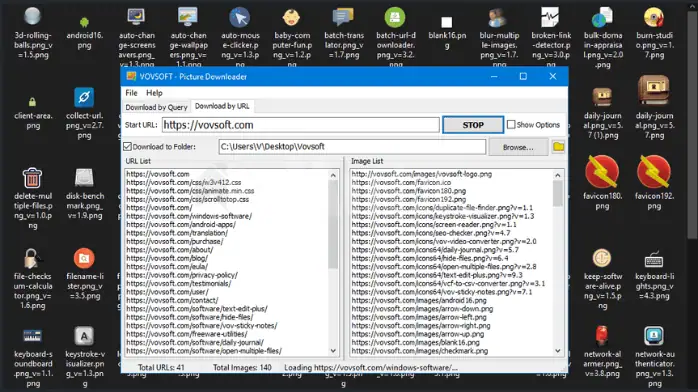Select the batch-url-downloader.png desktop icon
The height and width of the screenshot is (392, 698).
click(x=395, y=17)
